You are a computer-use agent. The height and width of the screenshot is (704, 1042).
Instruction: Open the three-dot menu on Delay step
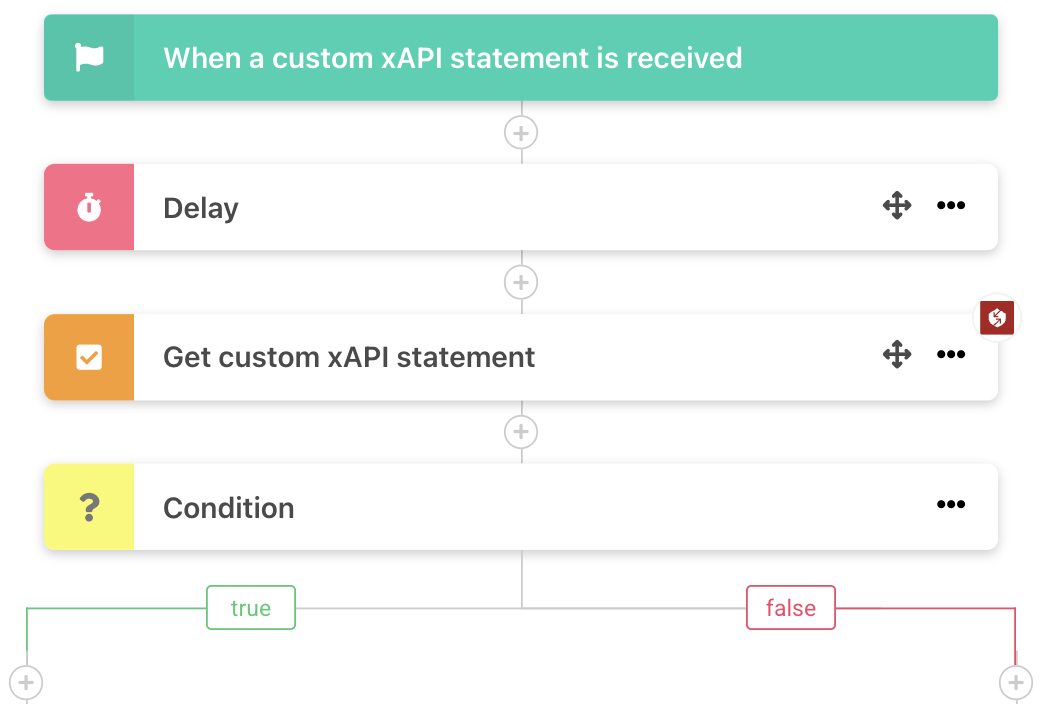point(950,206)
